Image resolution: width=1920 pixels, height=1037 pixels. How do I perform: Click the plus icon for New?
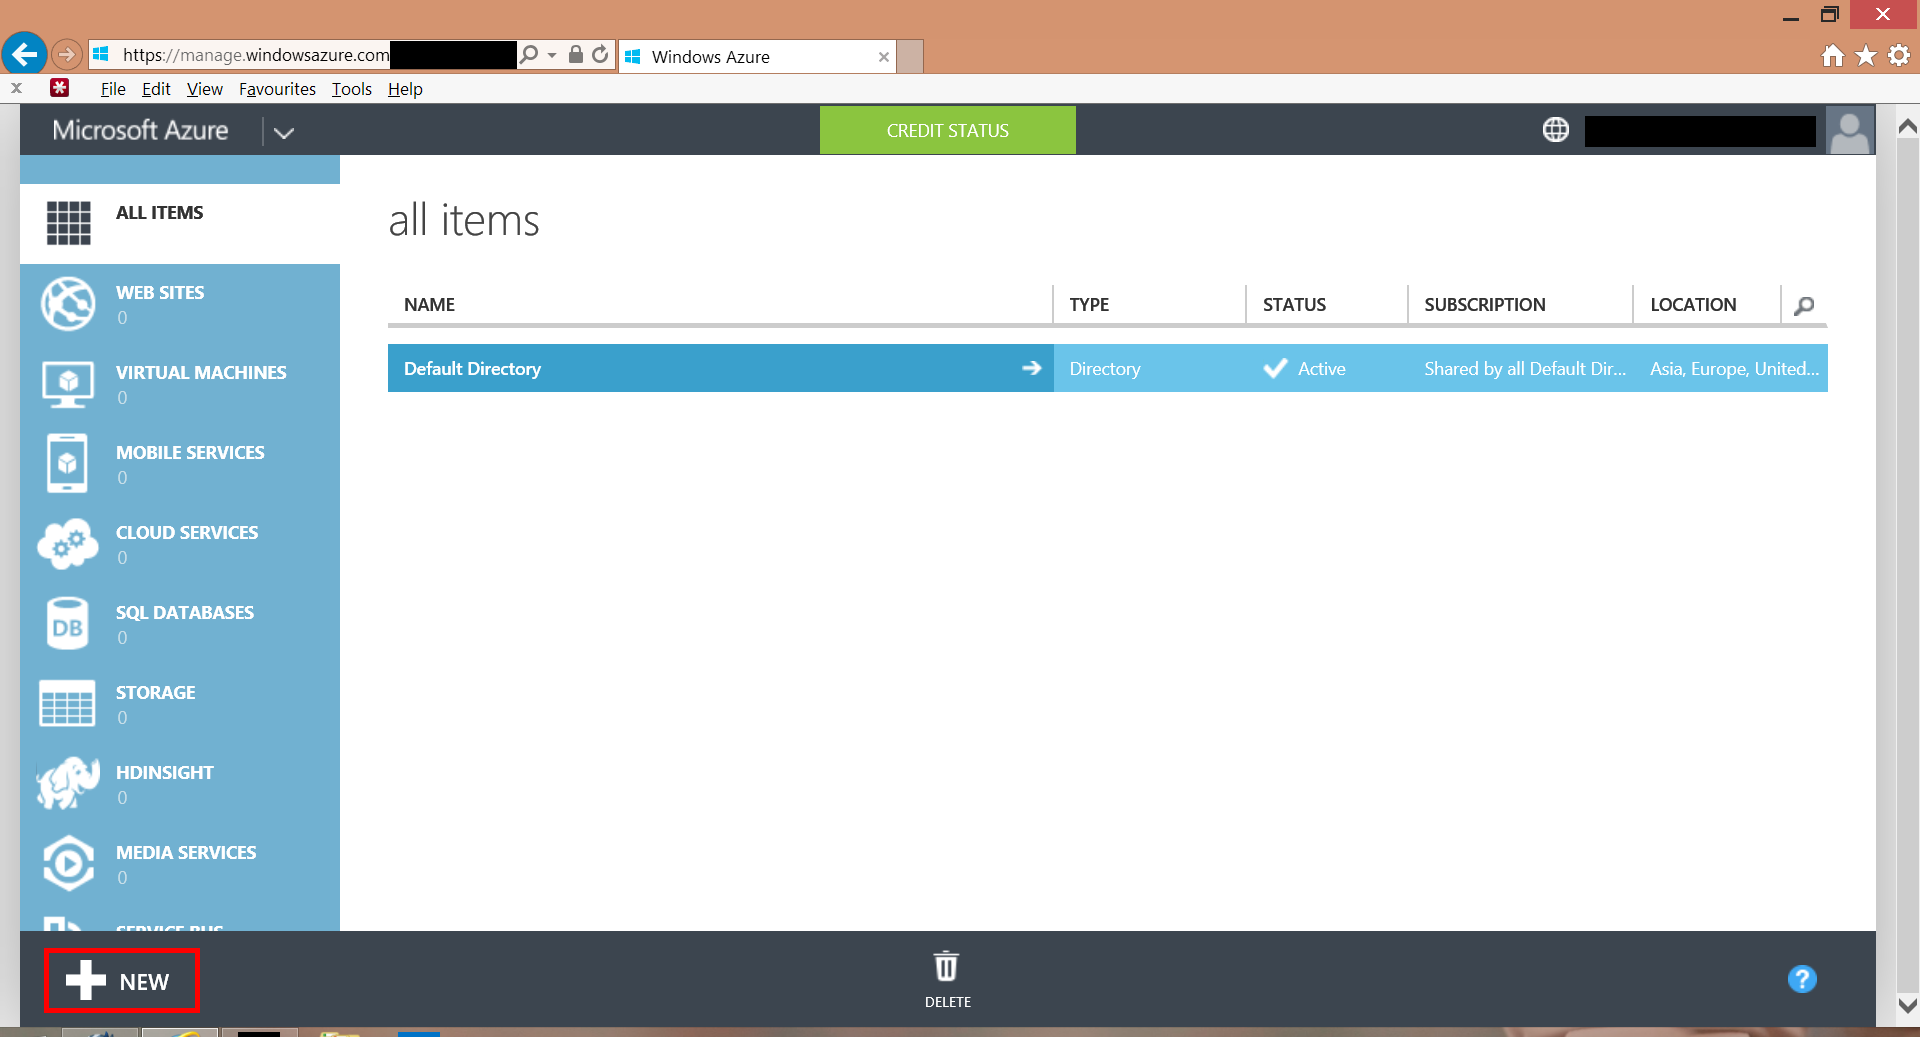(x=86, y=980)
